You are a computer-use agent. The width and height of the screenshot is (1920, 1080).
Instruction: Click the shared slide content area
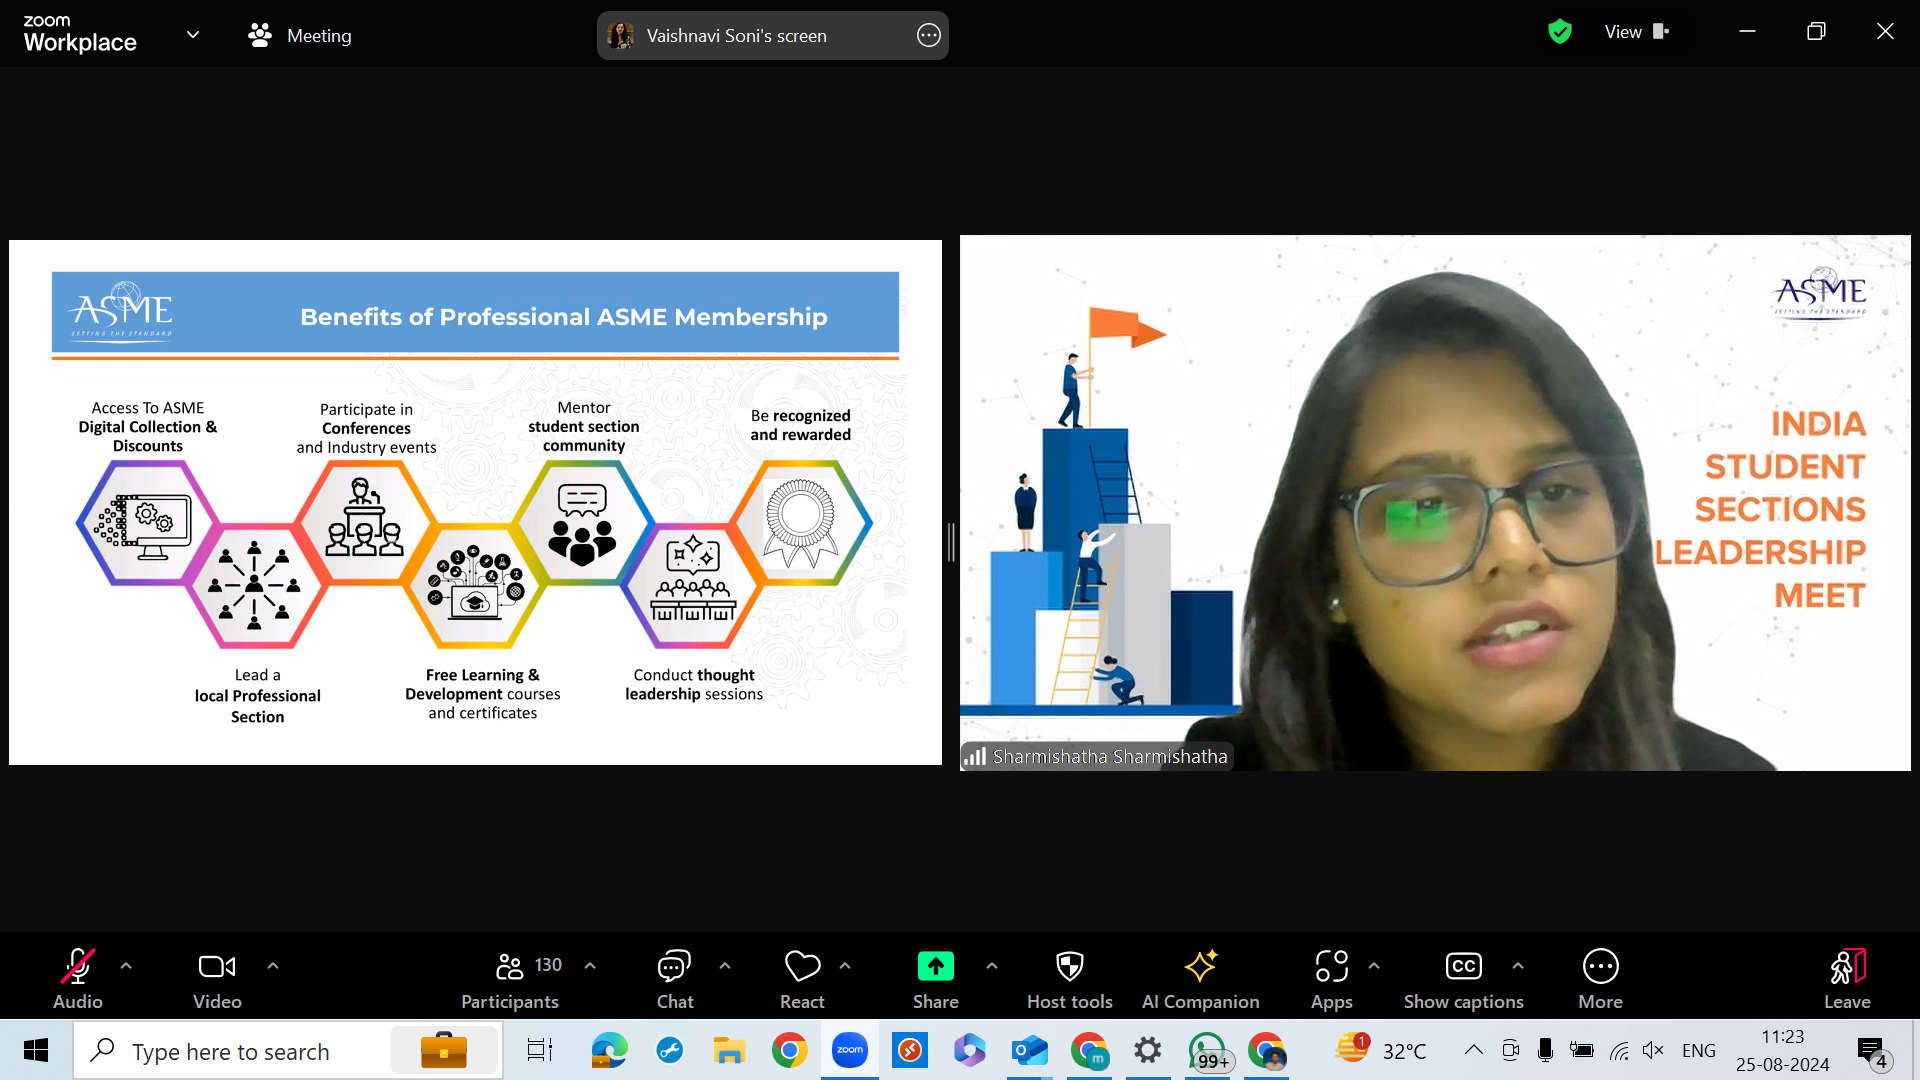click(x=475, y=503)
